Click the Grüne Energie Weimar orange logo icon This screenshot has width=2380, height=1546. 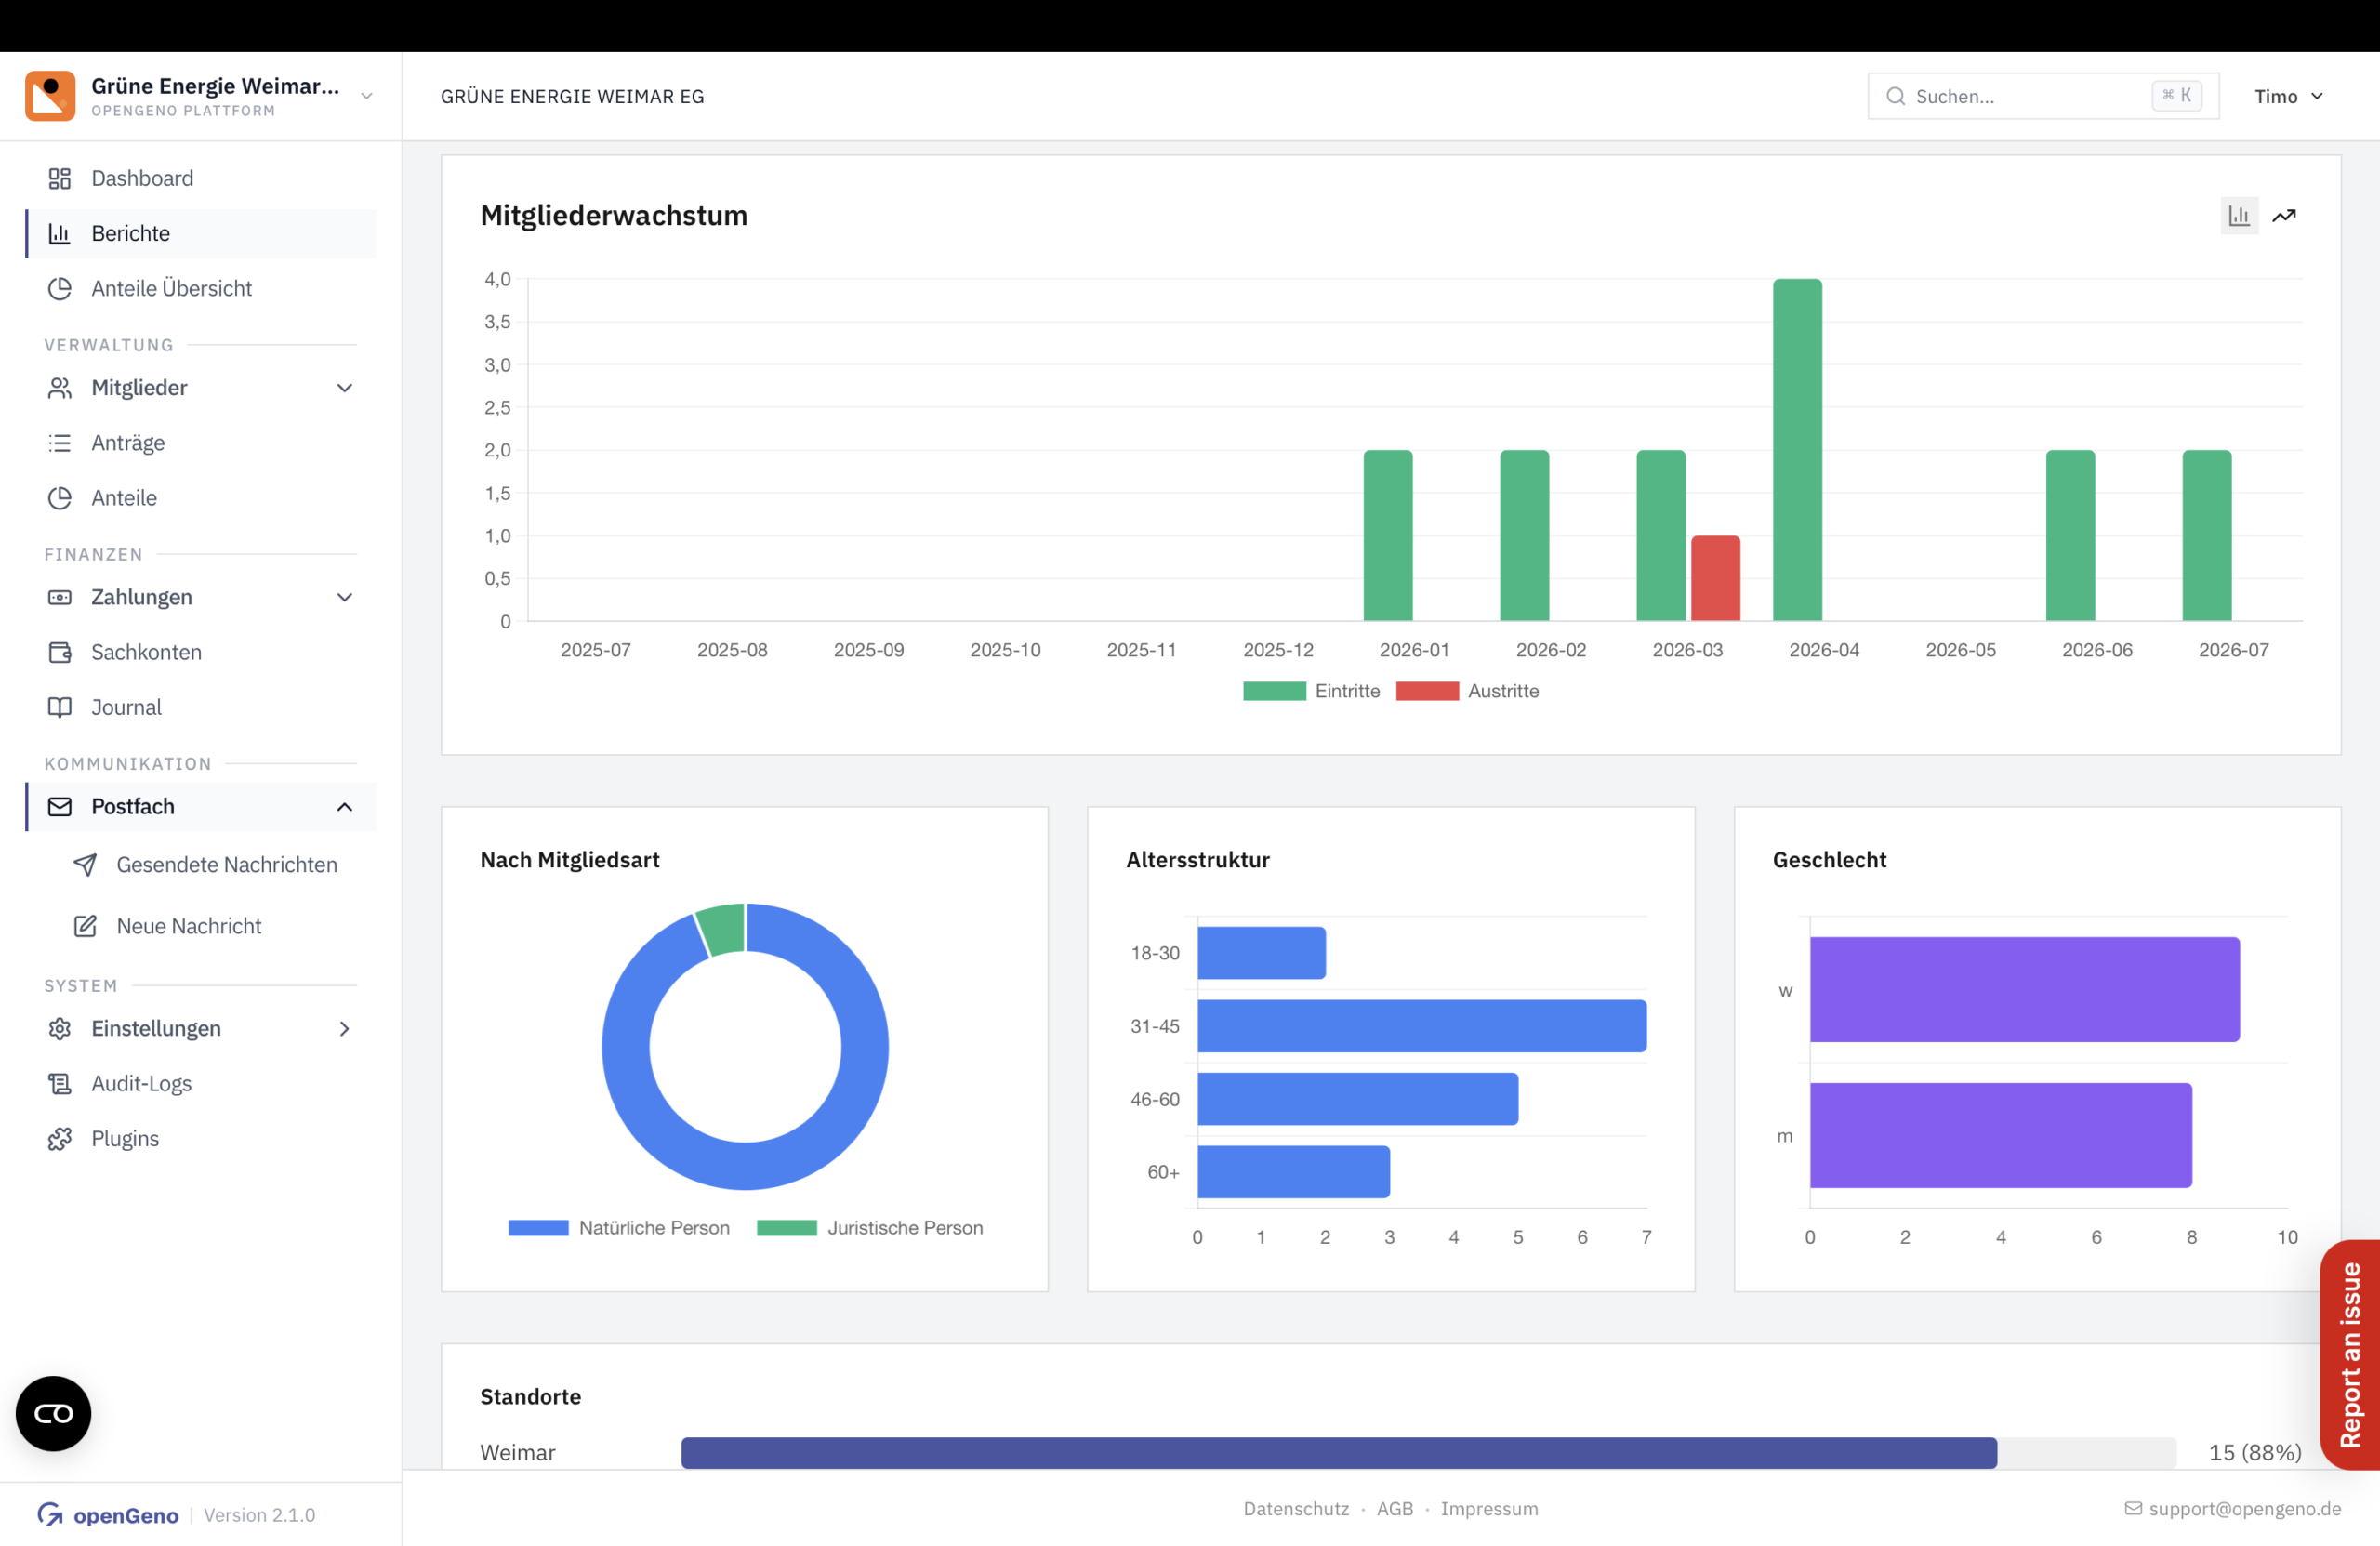(50, 96)
